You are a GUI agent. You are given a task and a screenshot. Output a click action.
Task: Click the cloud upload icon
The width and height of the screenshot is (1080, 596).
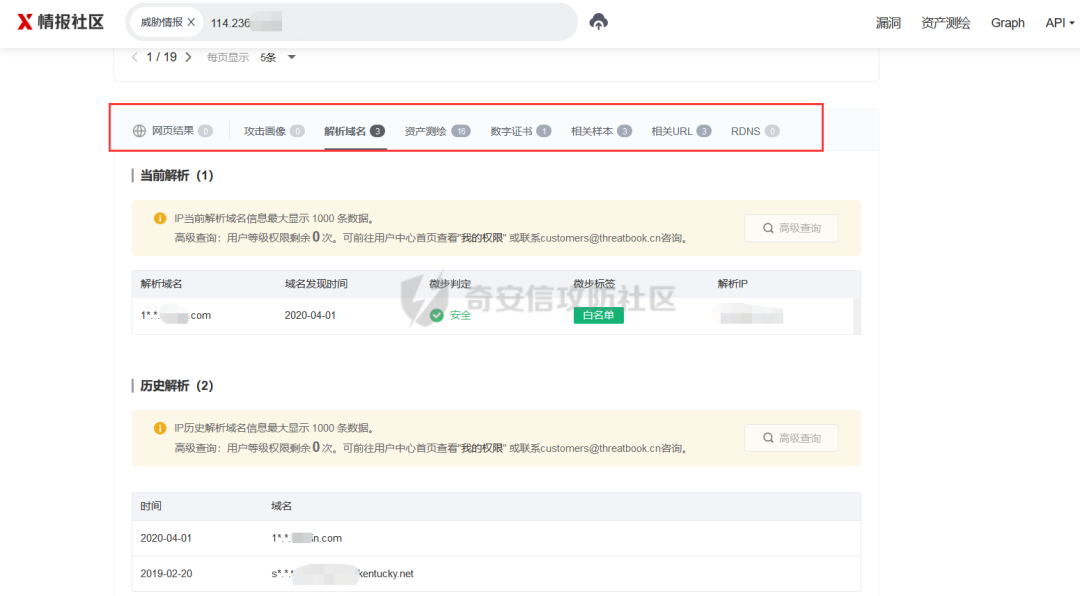click(x=599, y=22)
